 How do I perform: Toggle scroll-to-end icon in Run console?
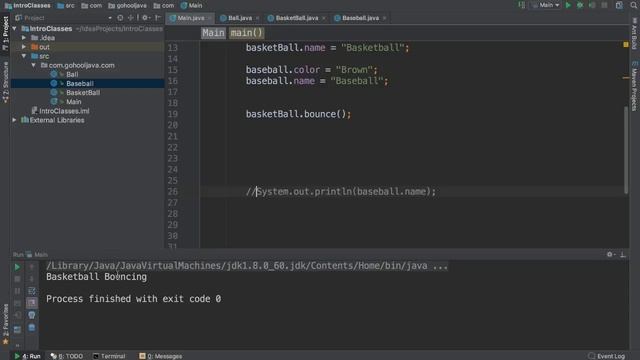point(31,303)
